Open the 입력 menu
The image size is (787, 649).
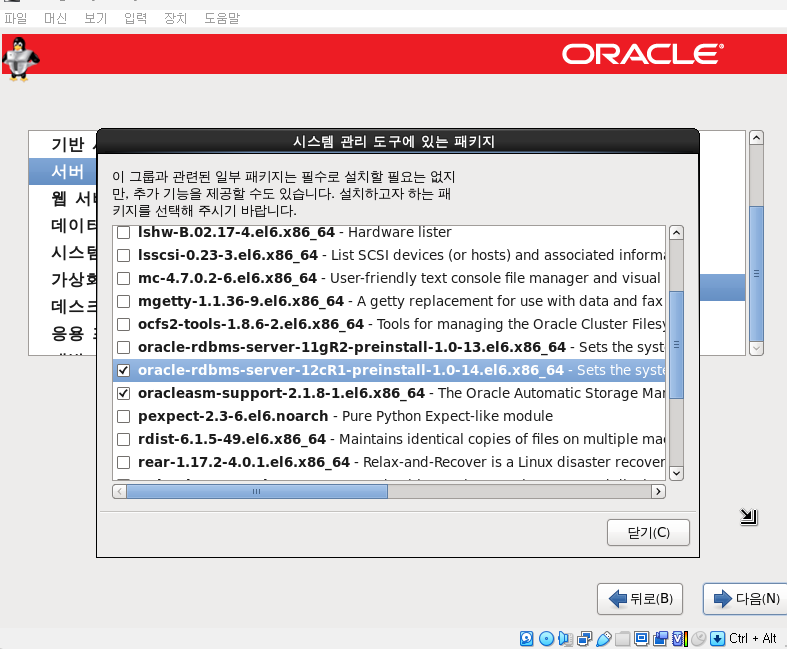[x=136, y=19]
